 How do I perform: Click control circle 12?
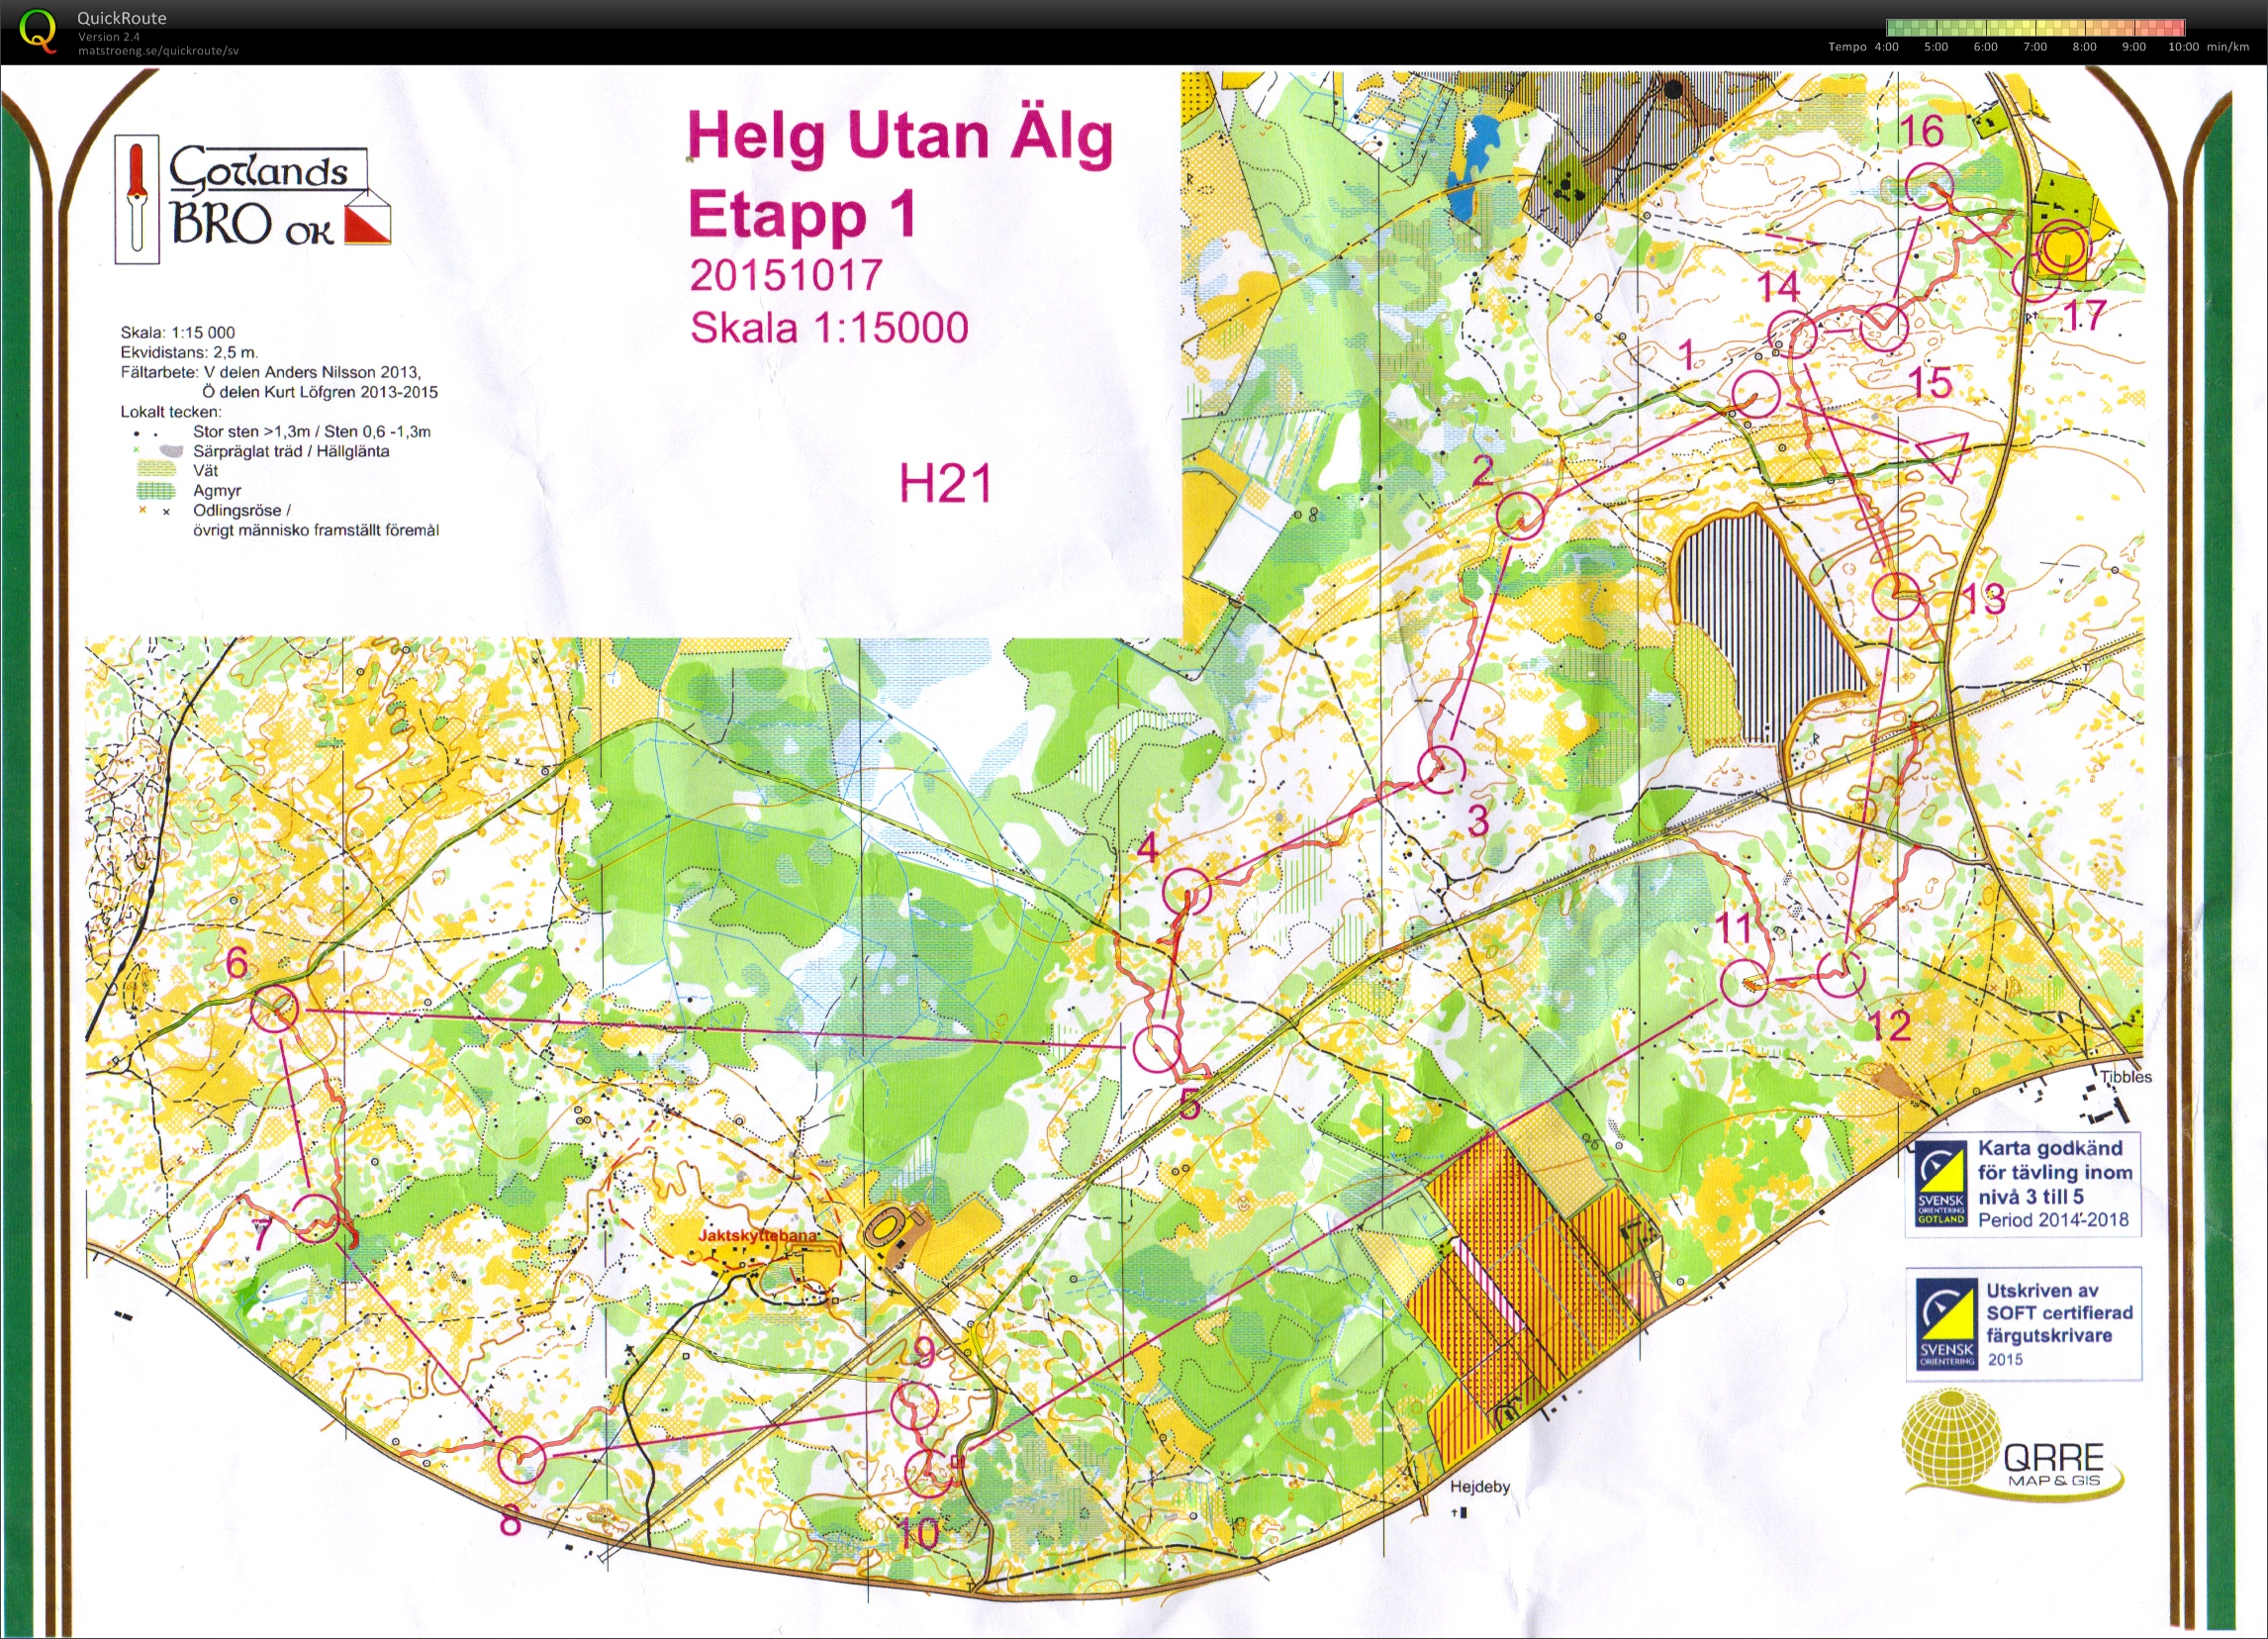[1841, 973]
